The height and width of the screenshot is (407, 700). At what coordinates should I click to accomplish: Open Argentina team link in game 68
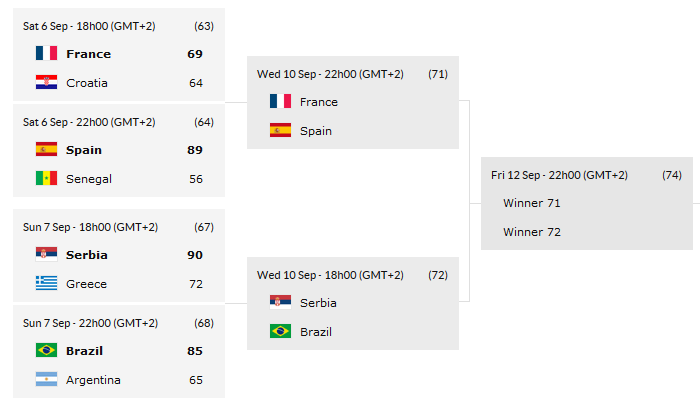(93, 380)
